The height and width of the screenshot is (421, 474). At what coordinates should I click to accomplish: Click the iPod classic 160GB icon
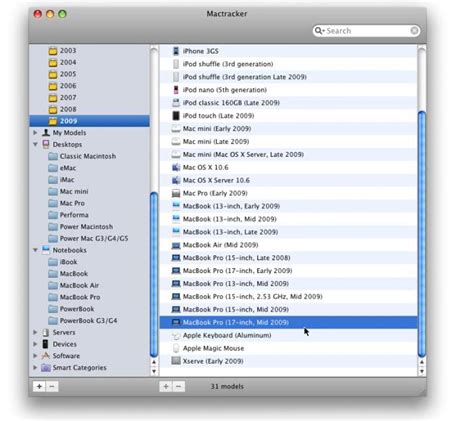pos(176,103)
